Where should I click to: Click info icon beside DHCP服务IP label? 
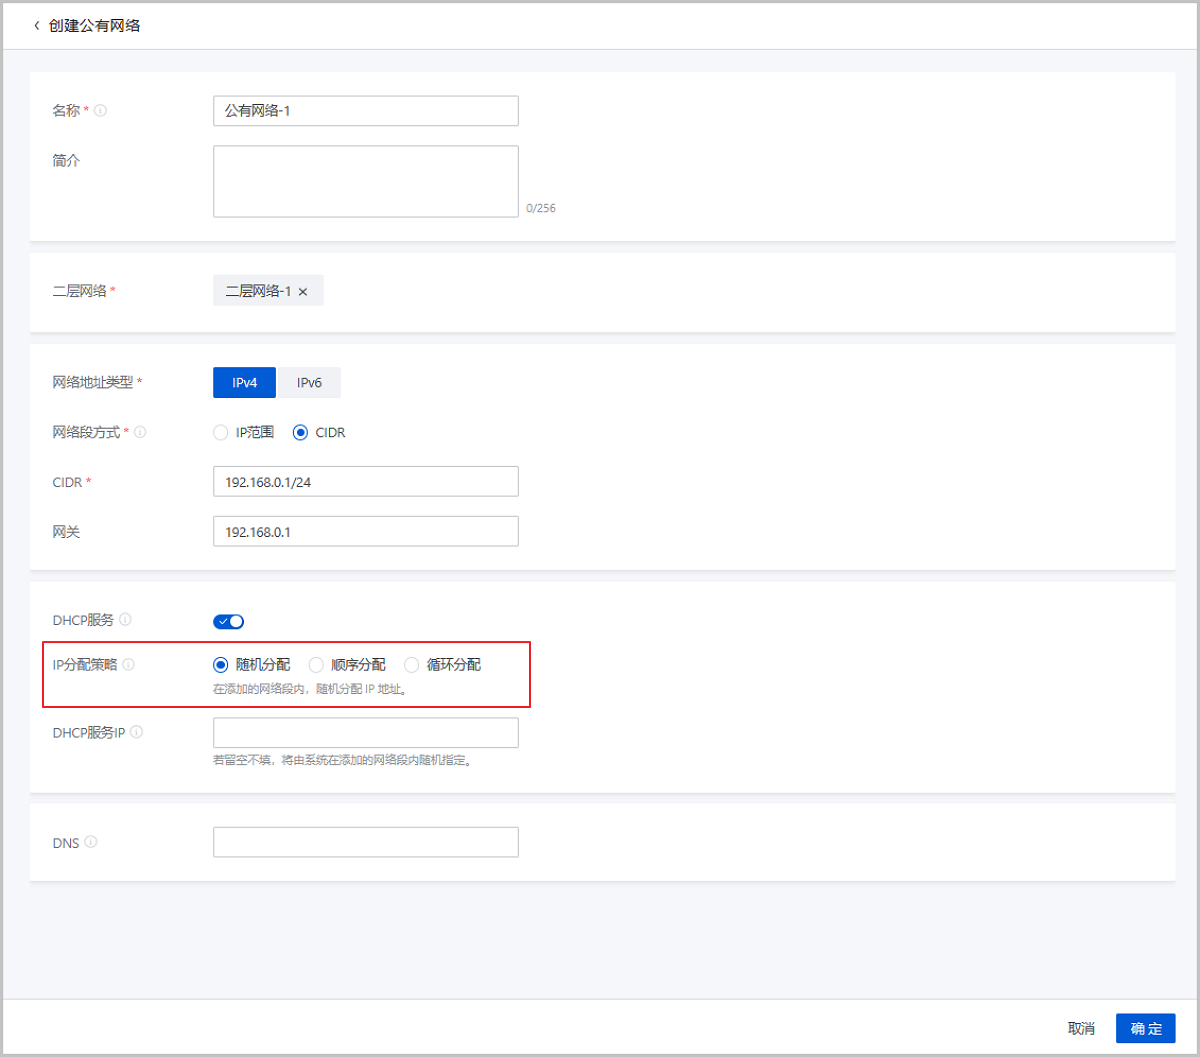click(x=136, y=732)
